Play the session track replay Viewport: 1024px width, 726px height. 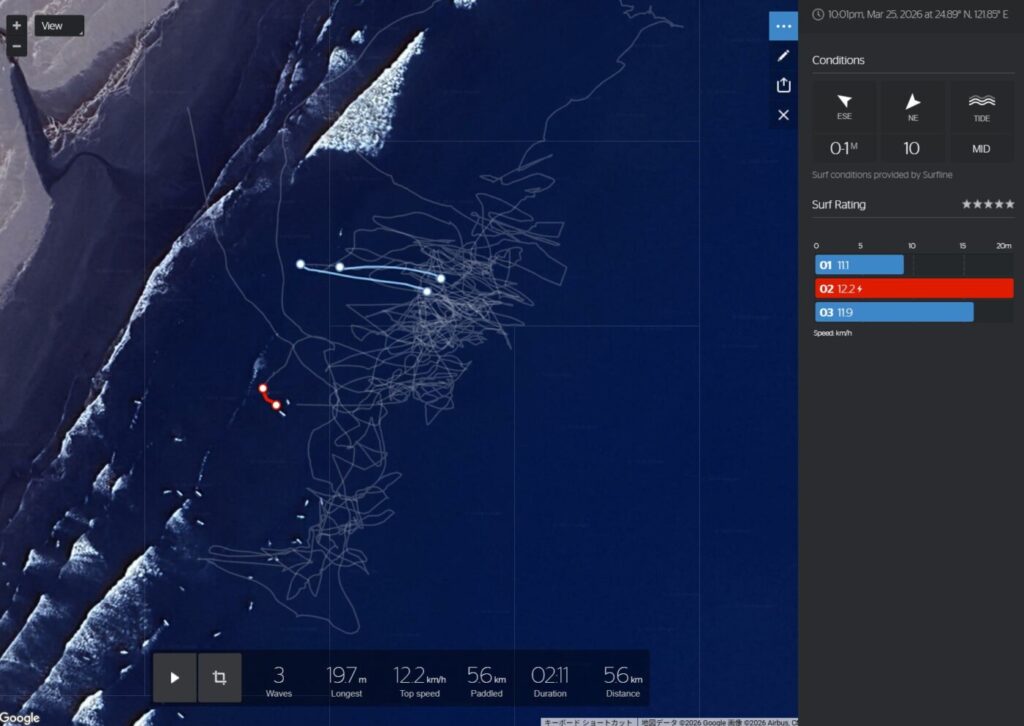coord(175,677)
